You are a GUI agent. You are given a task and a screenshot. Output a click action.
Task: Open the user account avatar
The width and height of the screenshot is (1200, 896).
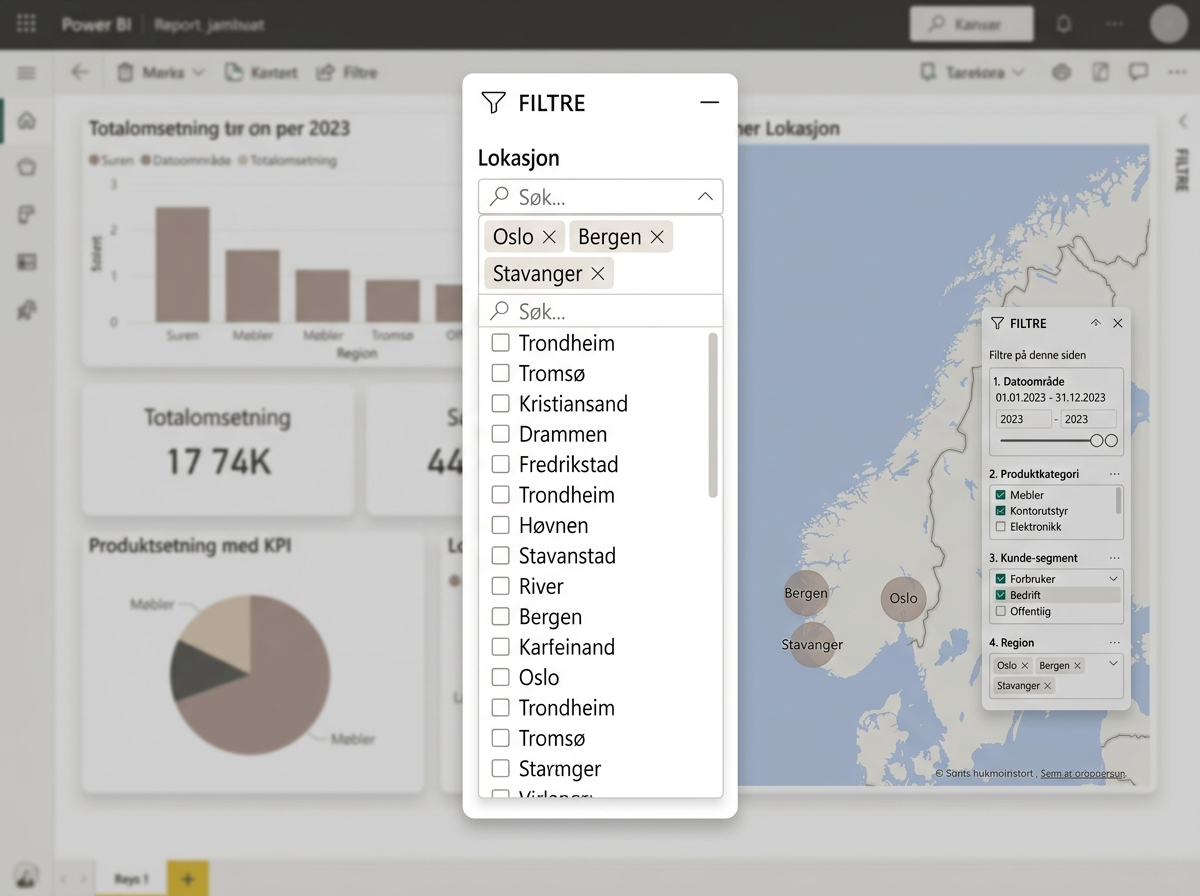pos(1168,24)
